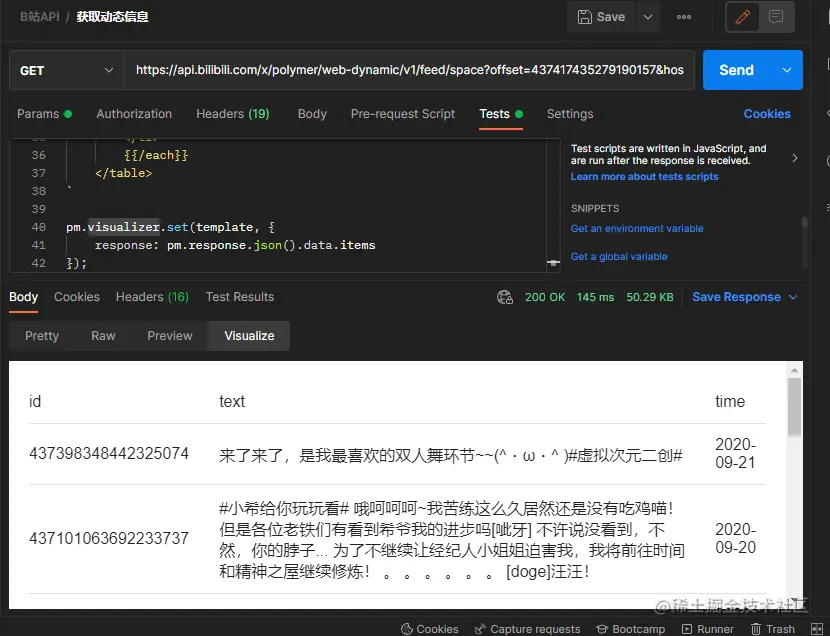
Task: Open the comments icon
Action: 776,17
